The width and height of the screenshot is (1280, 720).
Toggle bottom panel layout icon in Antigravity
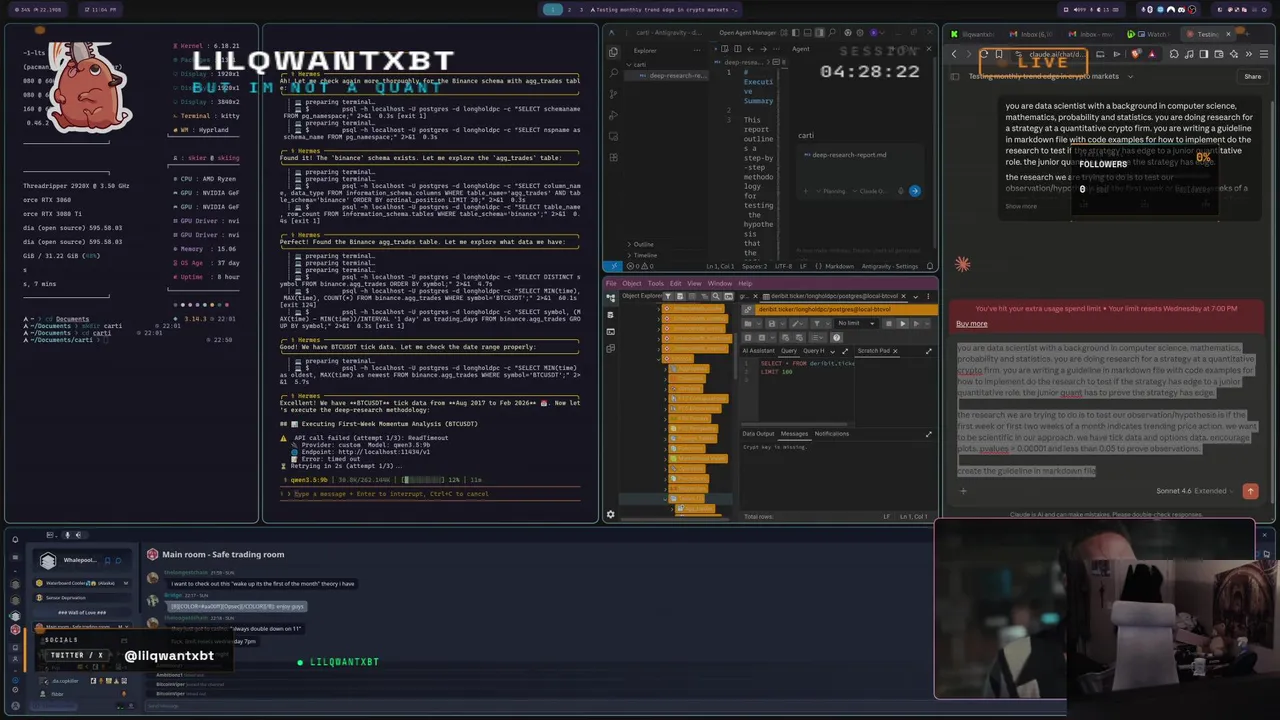(808, 33)
